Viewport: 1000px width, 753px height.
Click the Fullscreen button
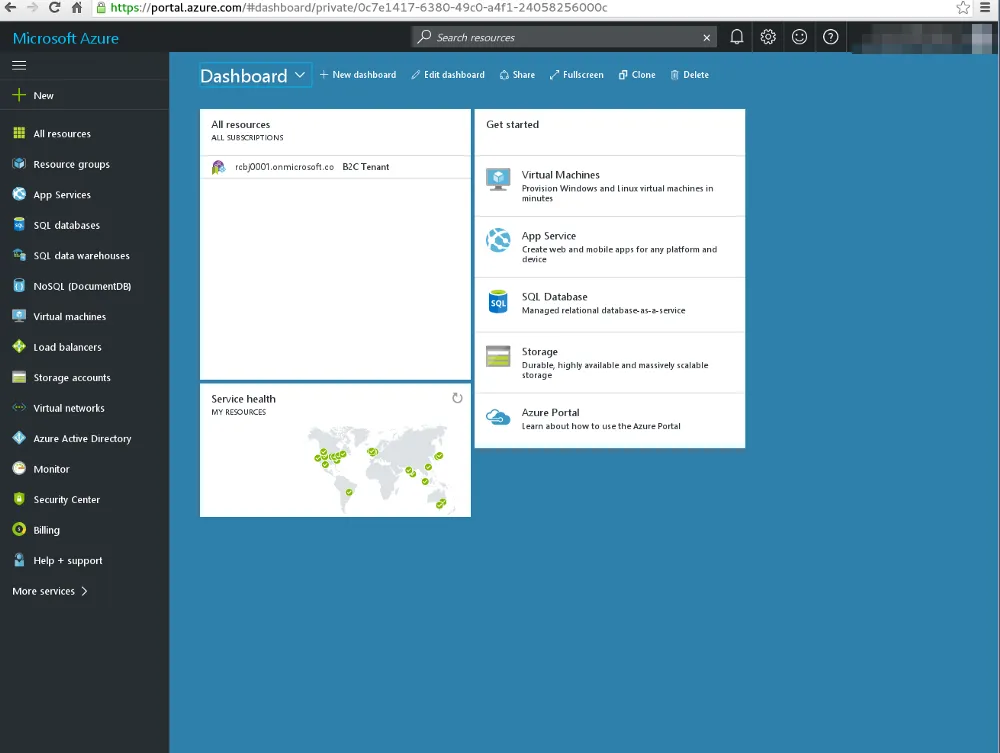pos(577,75)
